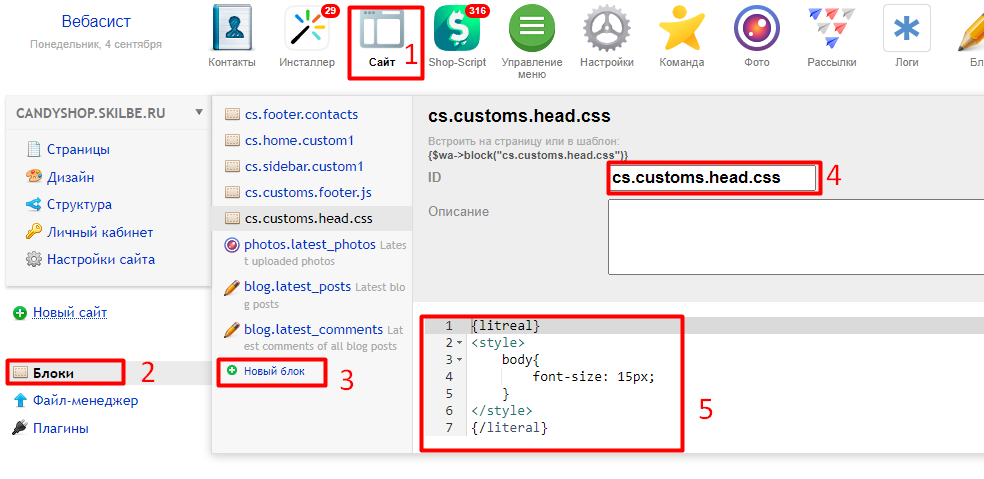
Task: Open the Фото camera icon
Action: tap(757, 30)
